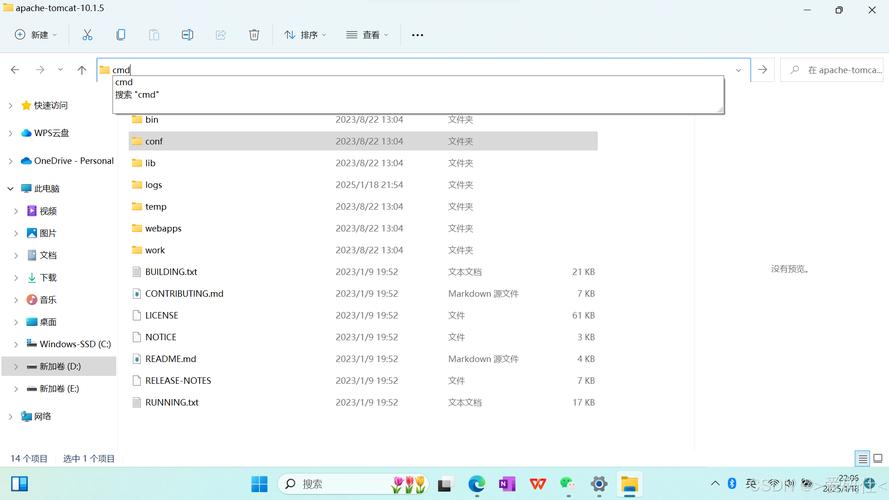Open WPS Office from the taskbar
The image size is (889, 500).
[537, 484]
